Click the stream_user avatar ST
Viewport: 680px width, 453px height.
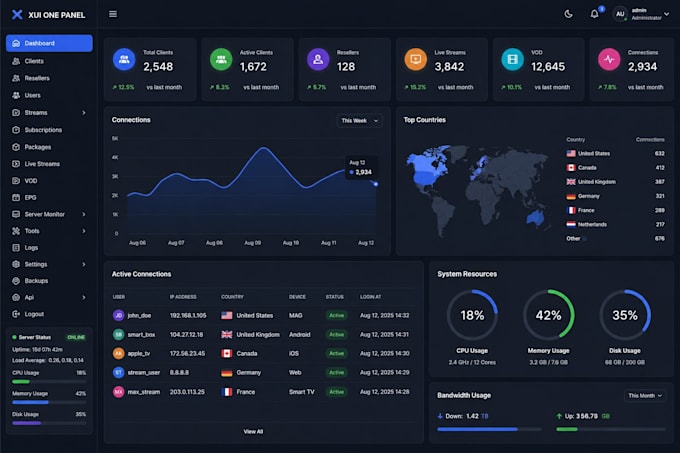[118, 373]
